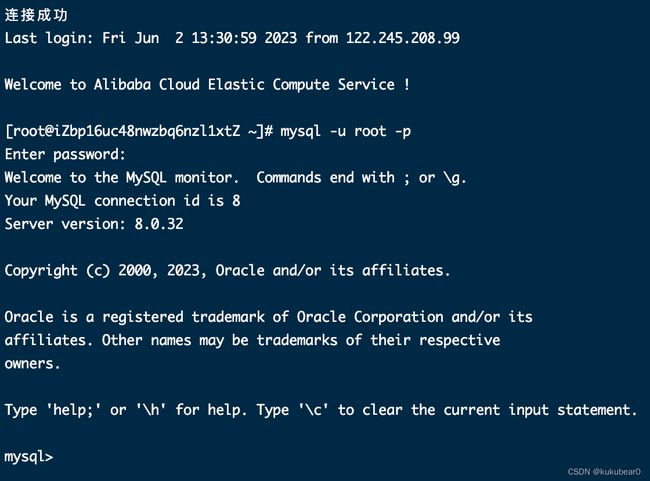650x481 pixels.
Task: Click the Enter password: line
Action: click(65, 155)
